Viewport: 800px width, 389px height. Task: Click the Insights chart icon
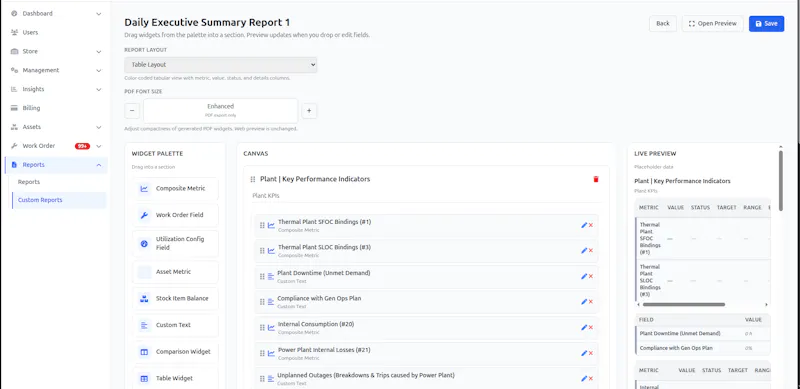click(14, 89)
